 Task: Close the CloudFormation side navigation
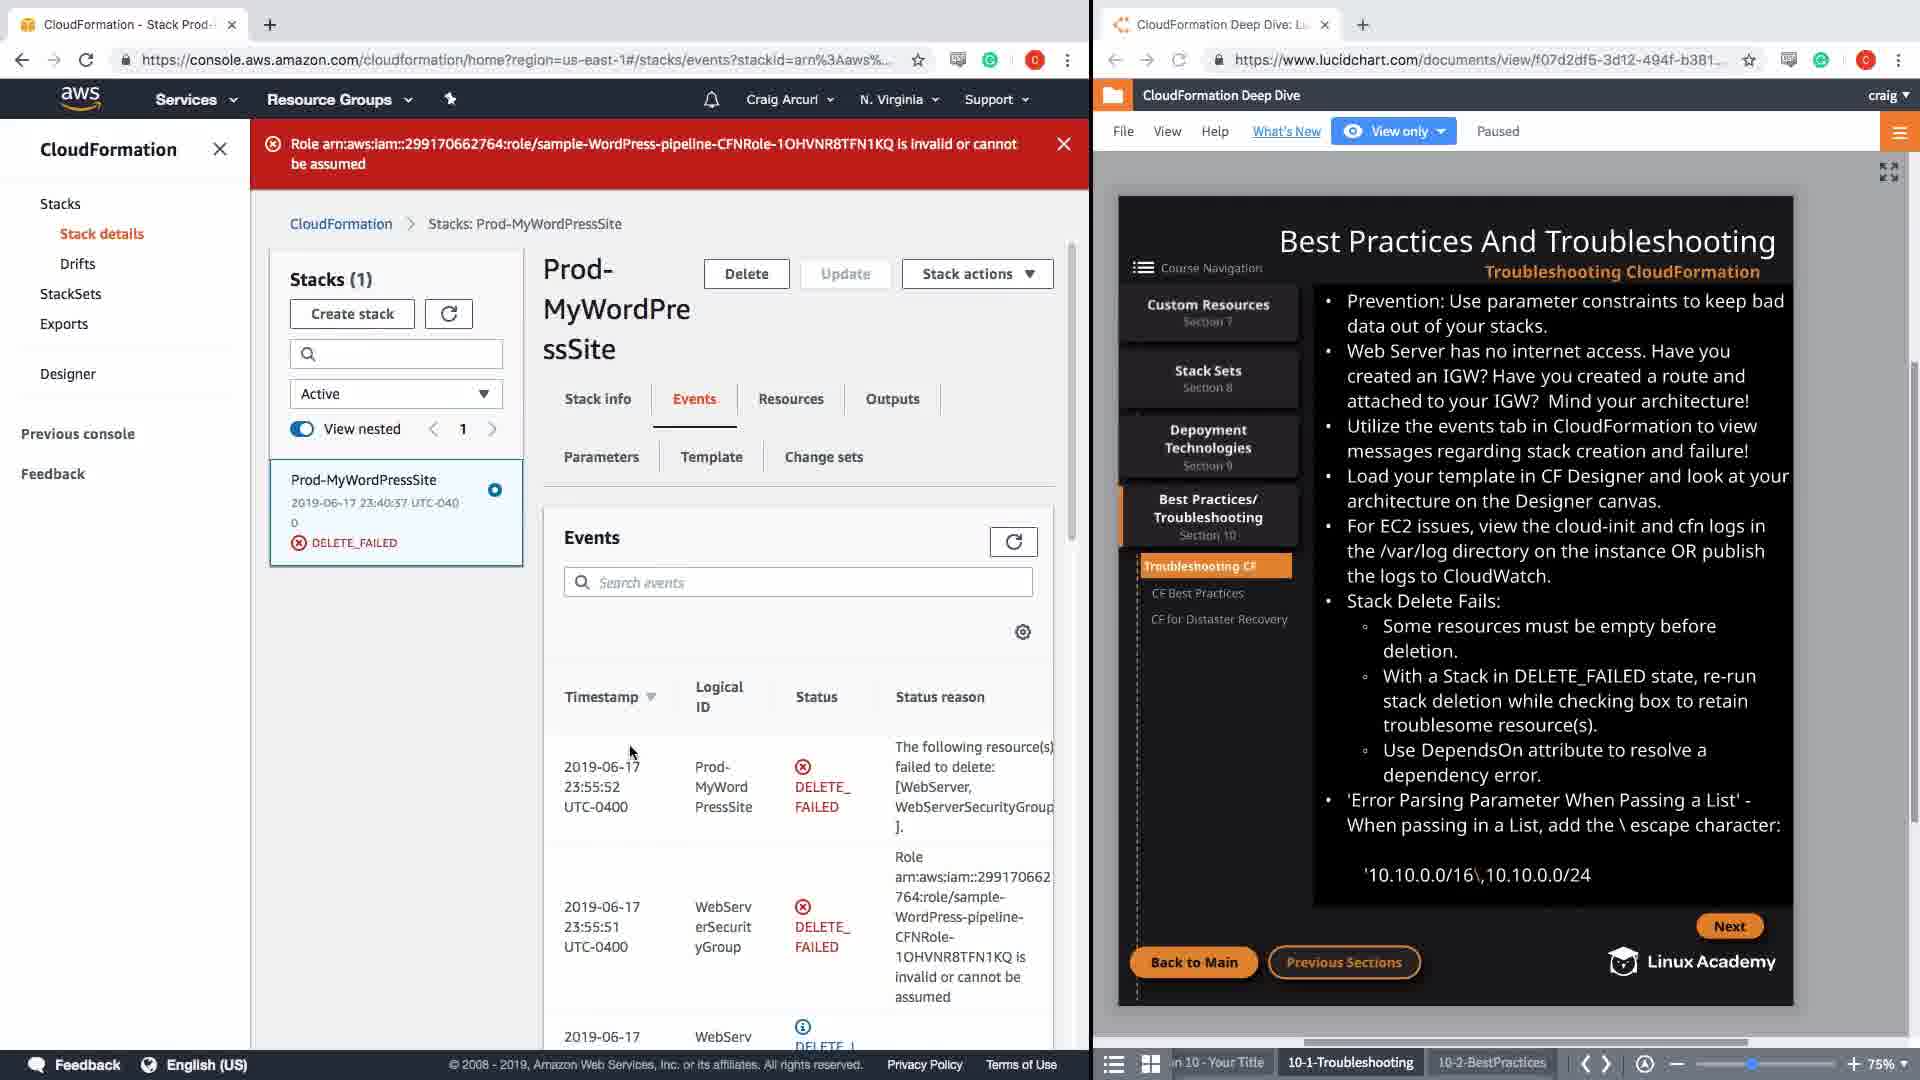pyautogui.click(x=220, y=149)
